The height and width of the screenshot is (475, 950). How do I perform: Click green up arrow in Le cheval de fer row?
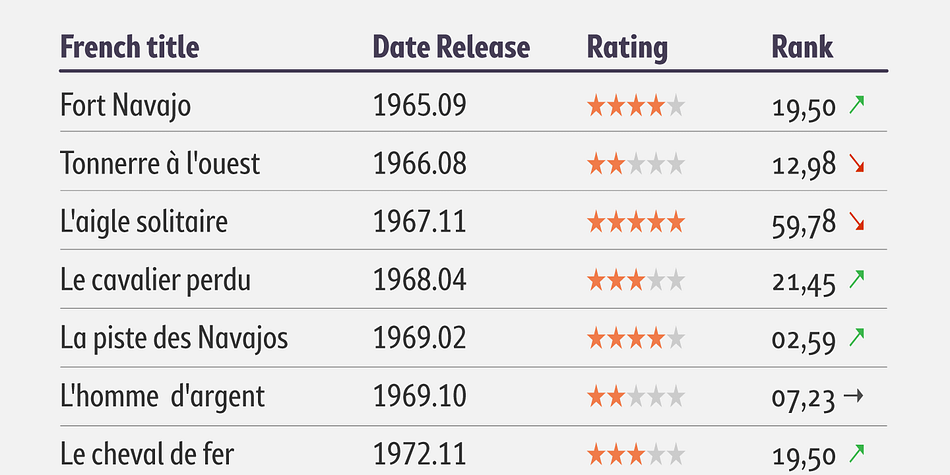(856, 453)
